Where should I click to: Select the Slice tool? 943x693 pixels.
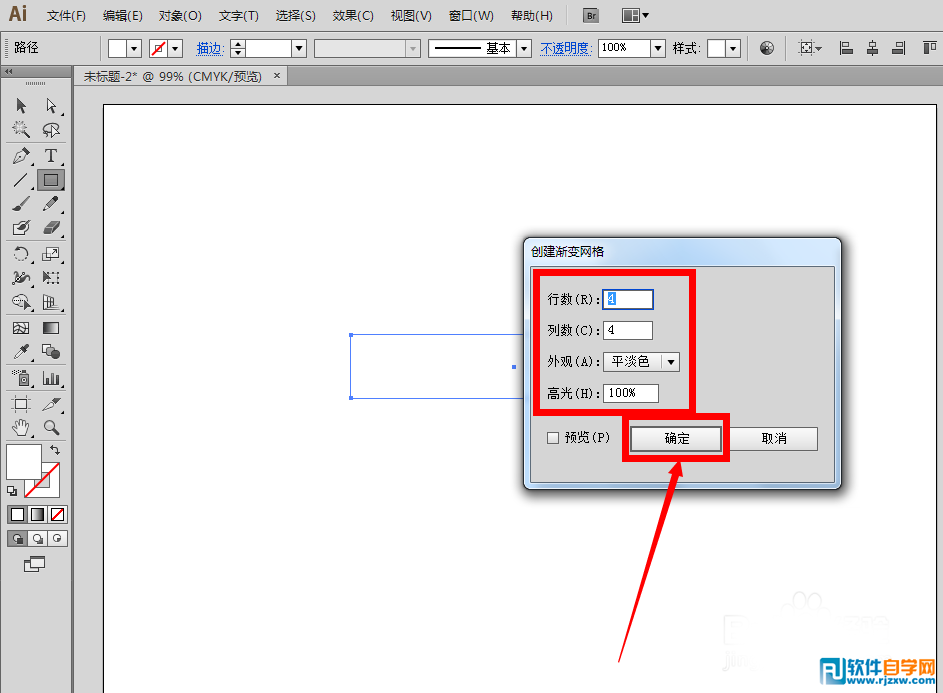[x=51, y=404]
